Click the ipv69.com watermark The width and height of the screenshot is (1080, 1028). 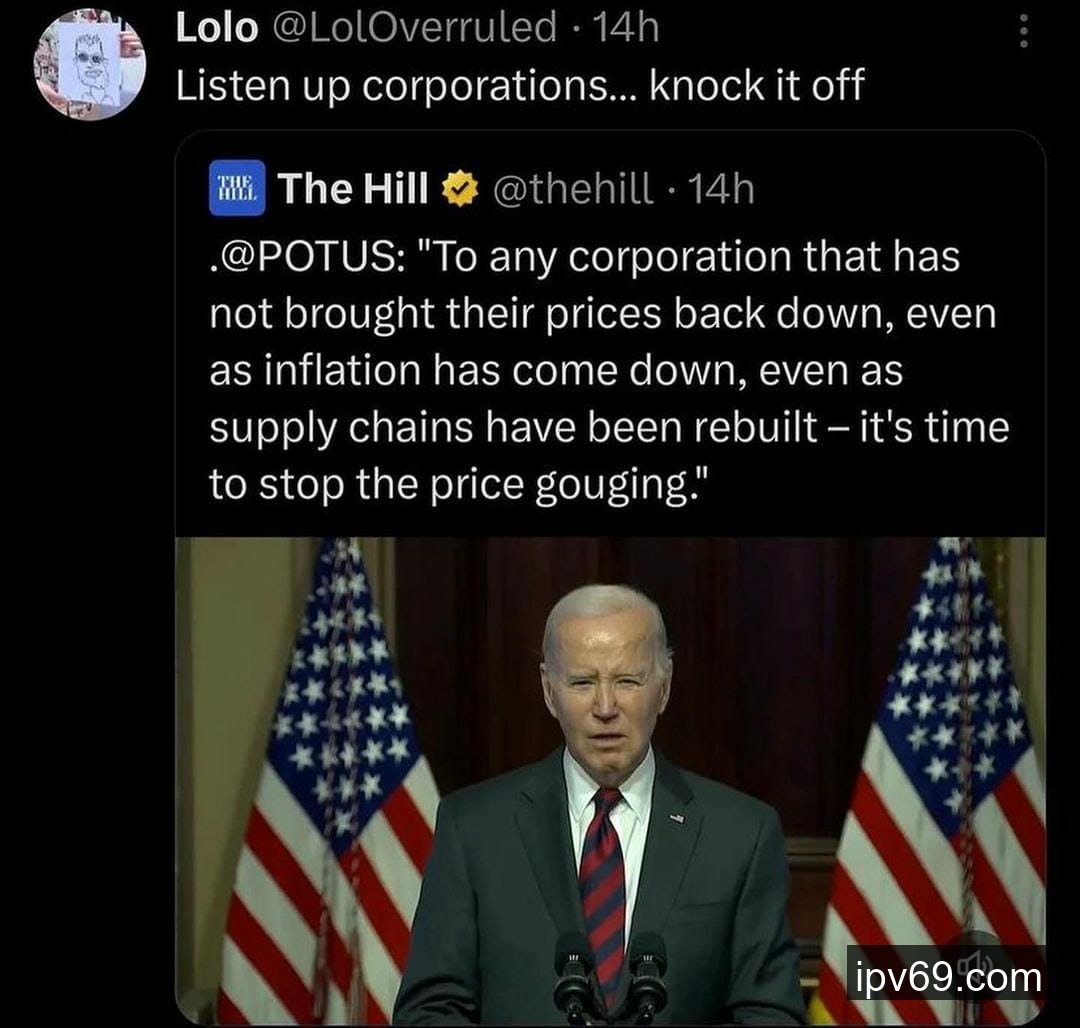click(945, 977)
